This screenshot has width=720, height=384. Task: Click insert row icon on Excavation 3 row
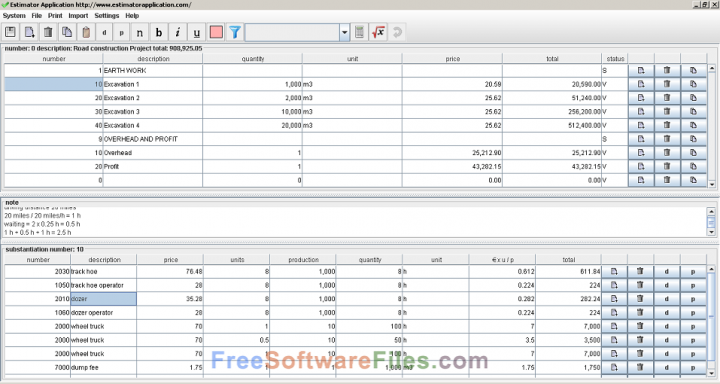pos(641,112)
